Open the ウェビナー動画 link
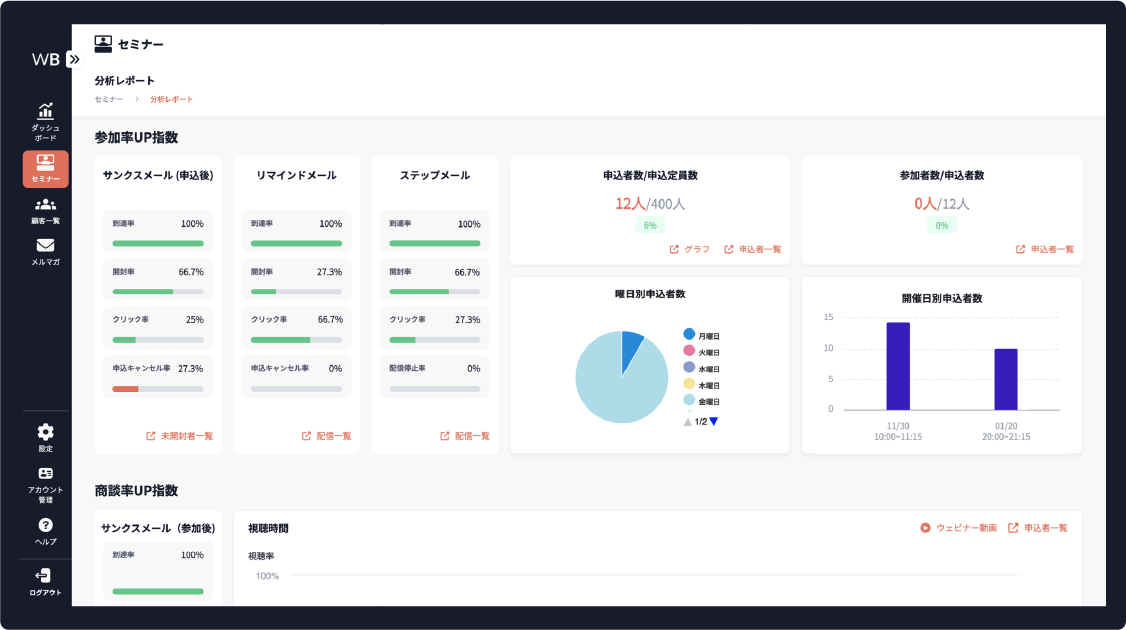Screen dimensions: 1126x630 point(958,528)
